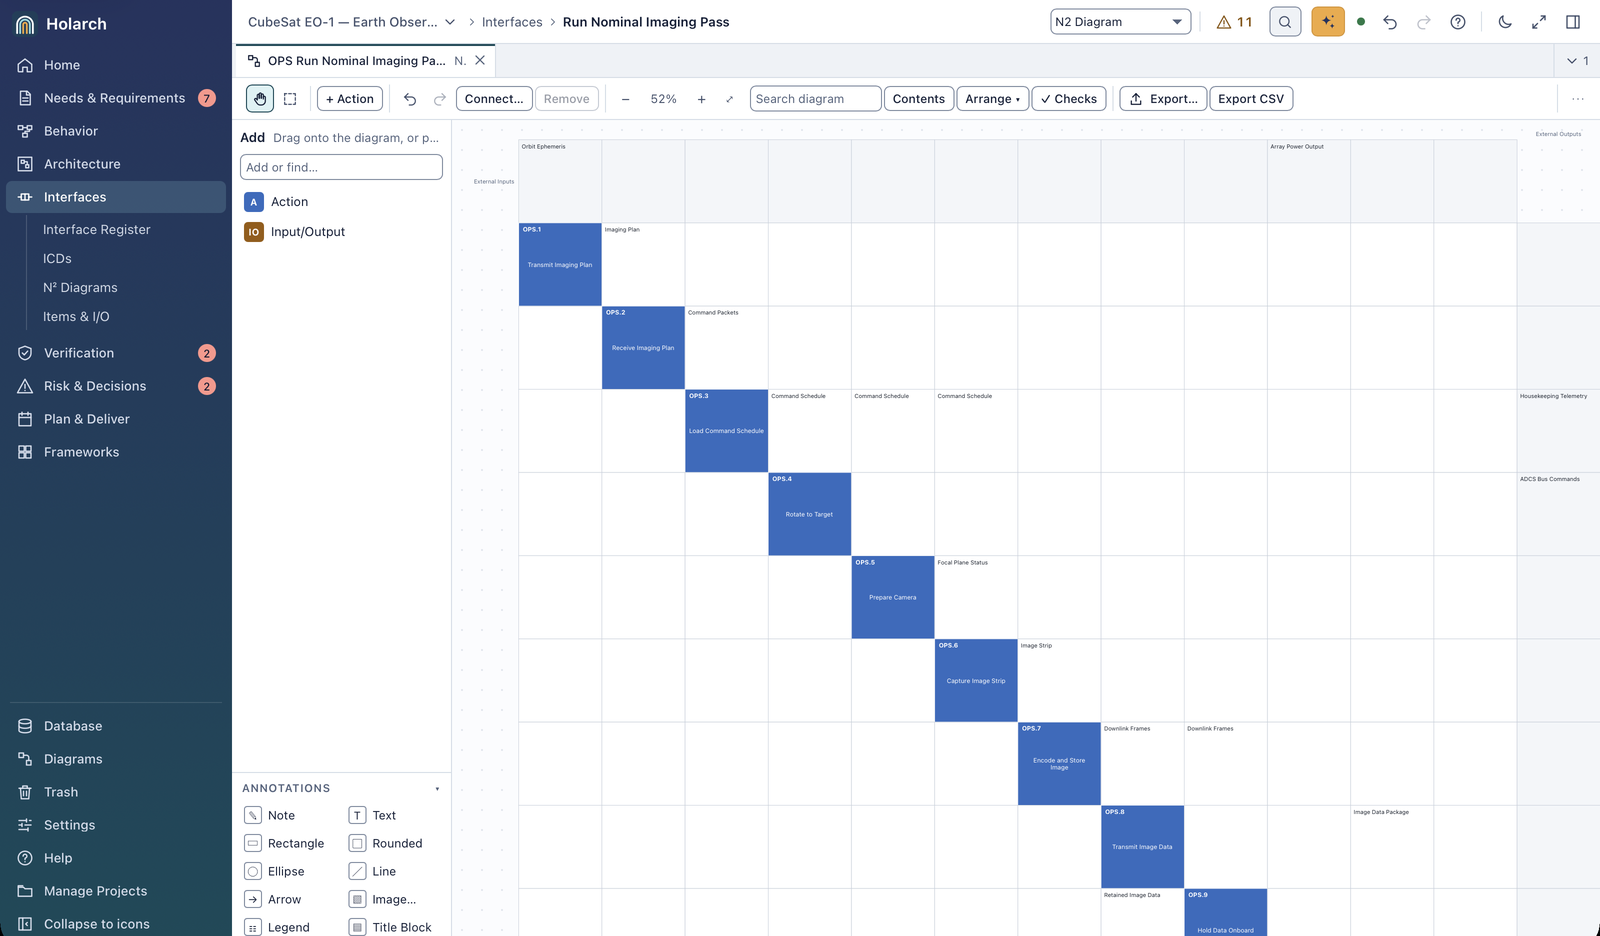Choose the Ellipse annotation
Screen dimensions: 1600x936
(x=275, y=872)
